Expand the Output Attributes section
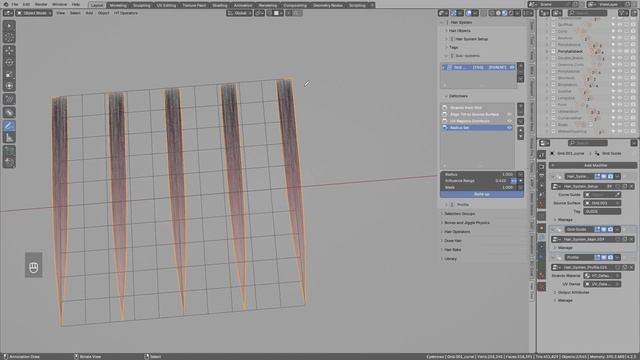The image size is (640, 360). click(573, 292)
